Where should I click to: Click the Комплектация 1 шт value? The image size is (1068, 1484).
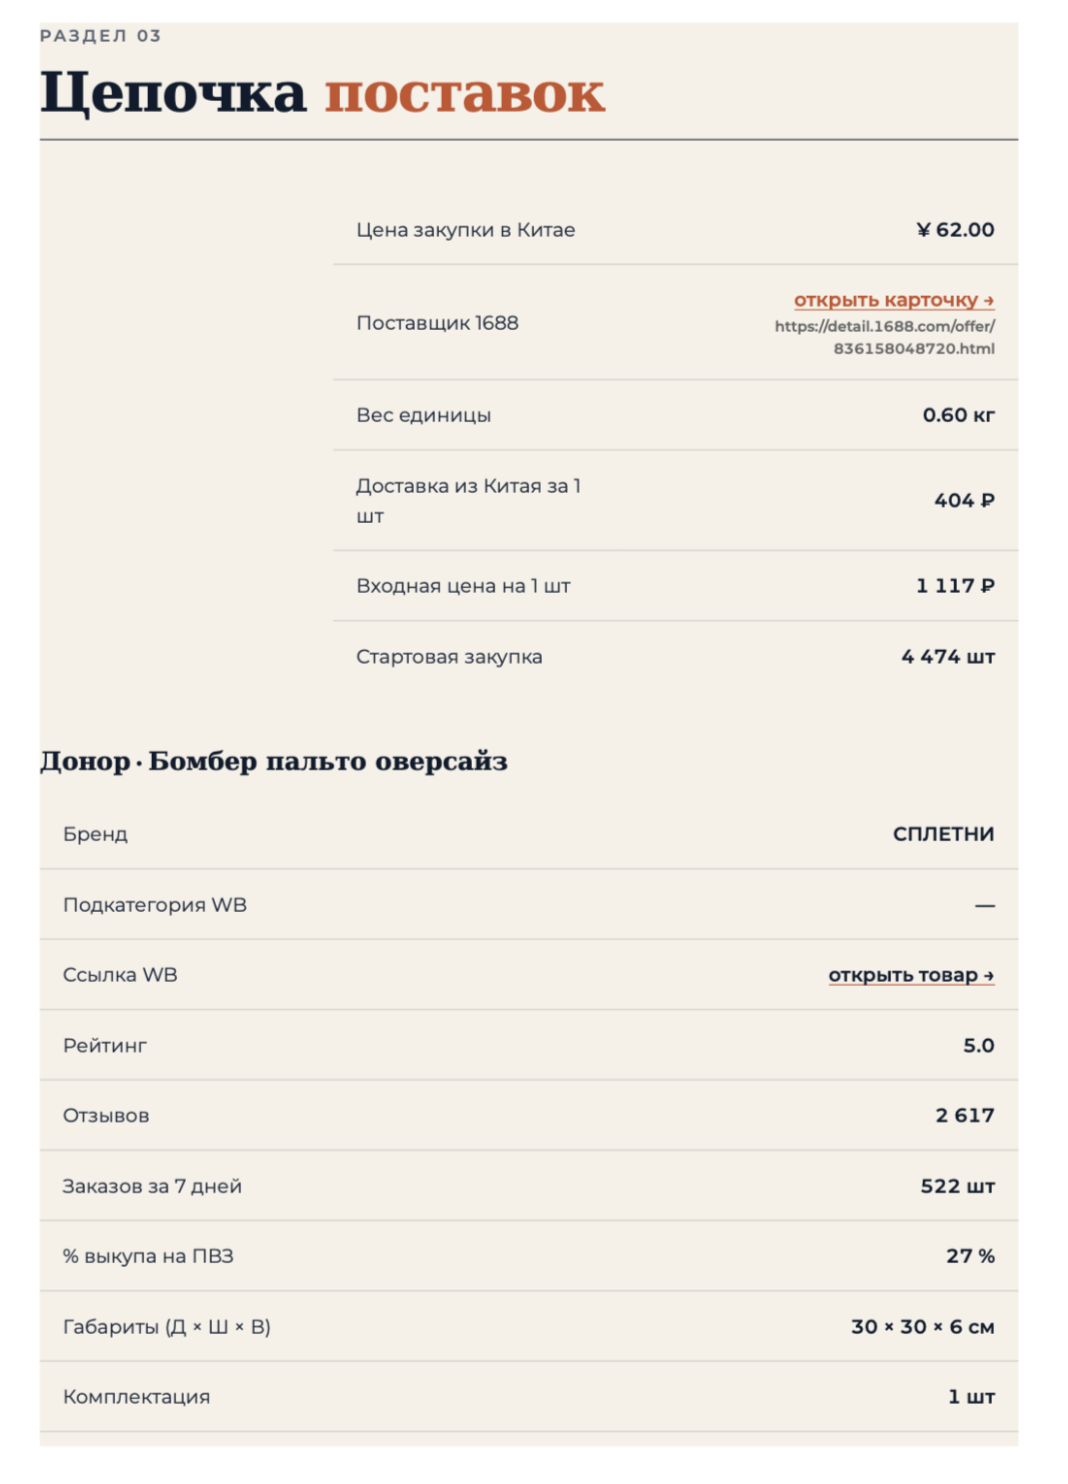click(971, 1397)
